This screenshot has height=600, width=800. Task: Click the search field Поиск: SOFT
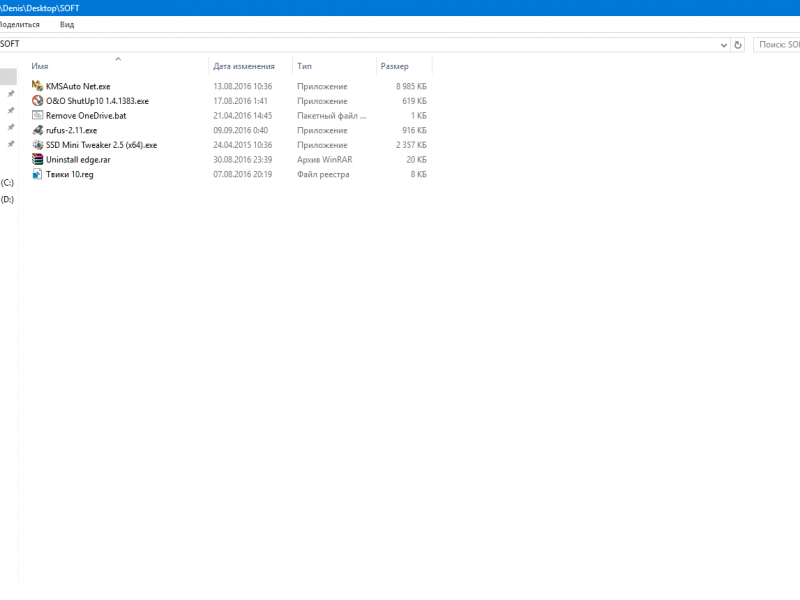point(777,45)
